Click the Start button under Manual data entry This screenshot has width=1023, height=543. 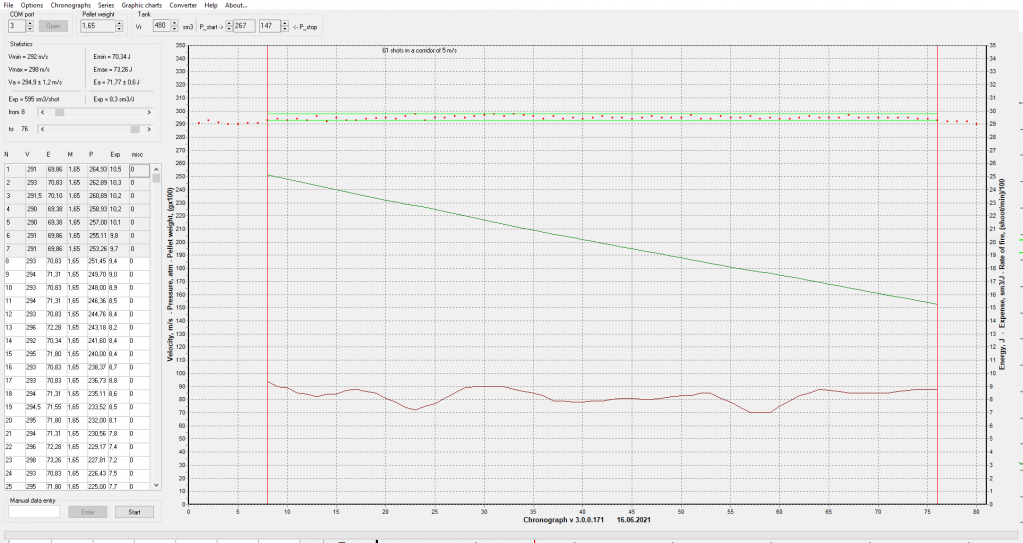pyautogui.click(x=134, y=512)
